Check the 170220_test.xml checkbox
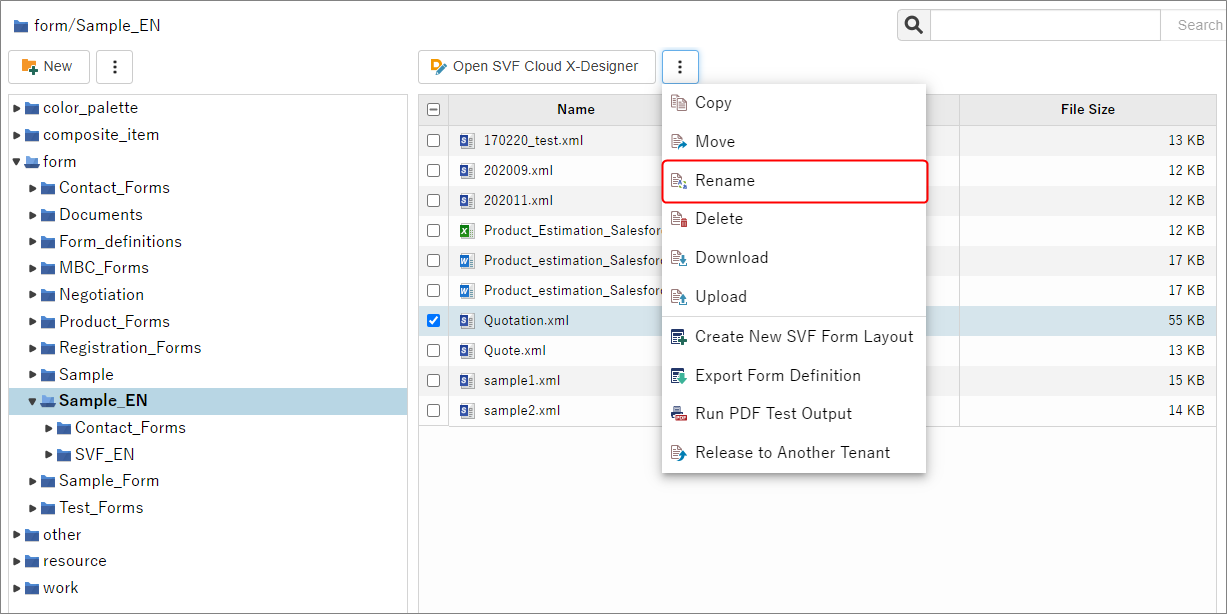The image size is (1227, 614). point(433,141)
